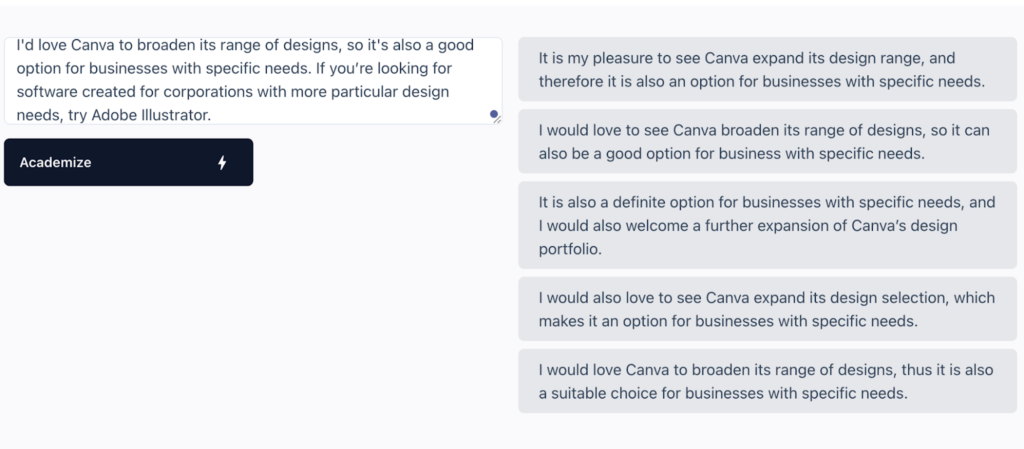The image size is (1024, 449).
Task: Choose the "I would love to see Canva broaden" result
Action: [x=767, y=142]
